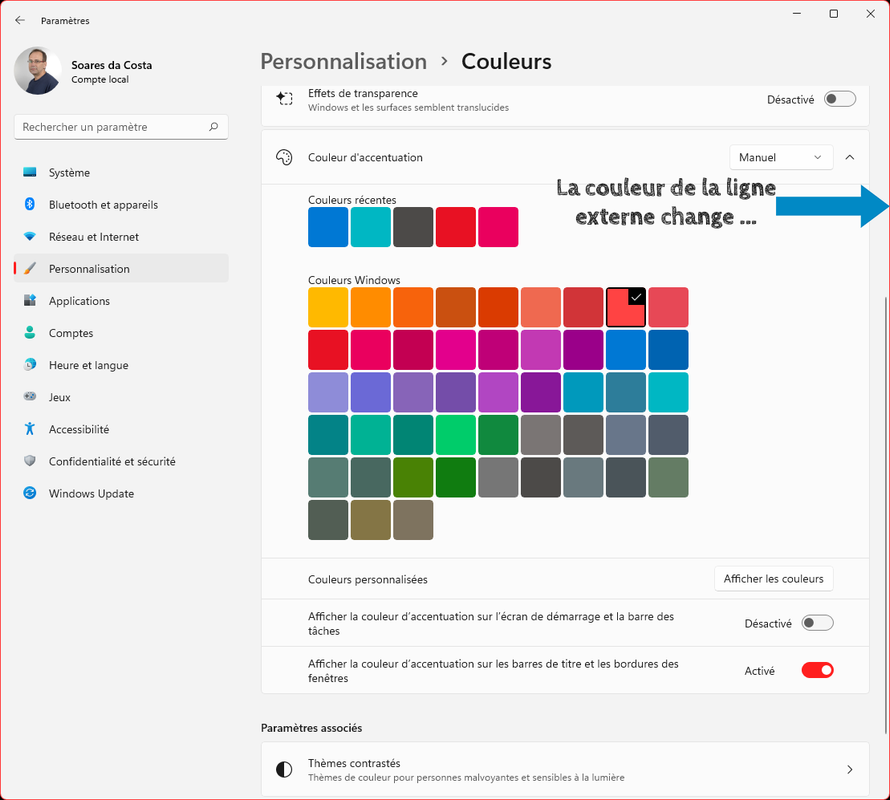890x800 pixels.
Task: Click the Jeux controller icon
Action: click(x=30, y=396)
